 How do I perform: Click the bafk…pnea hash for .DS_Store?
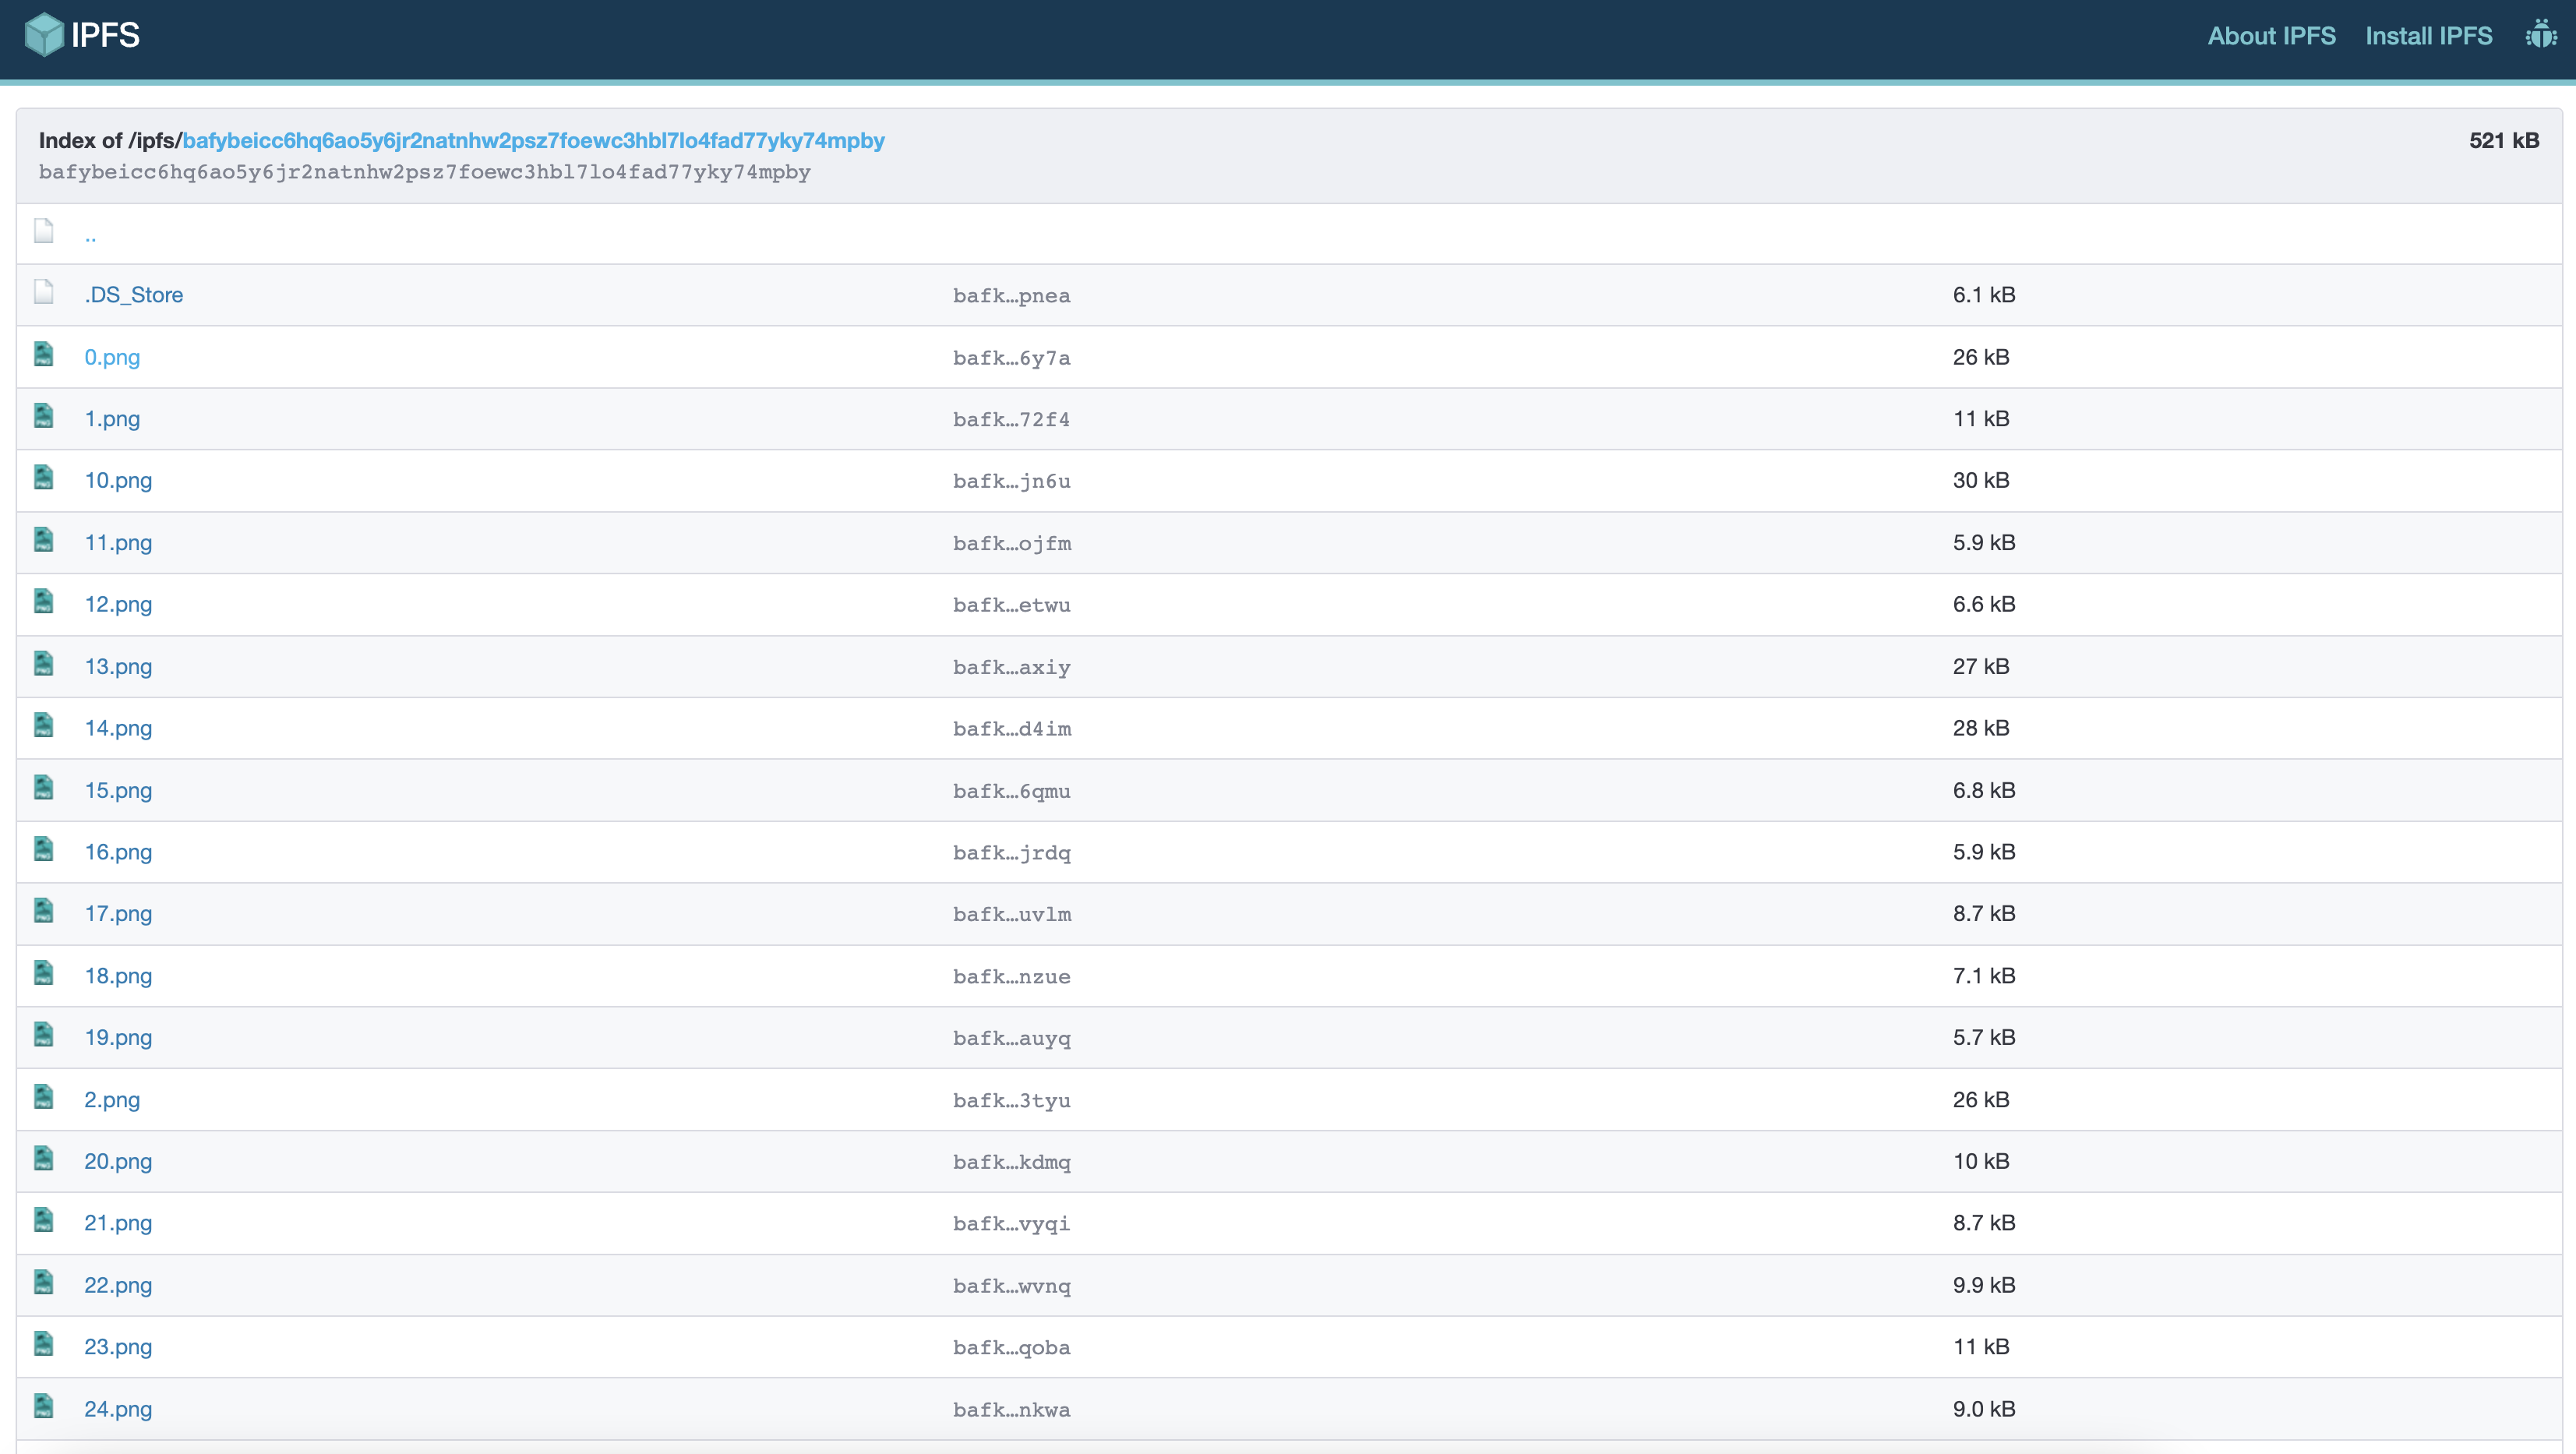tap(1011, 296)
